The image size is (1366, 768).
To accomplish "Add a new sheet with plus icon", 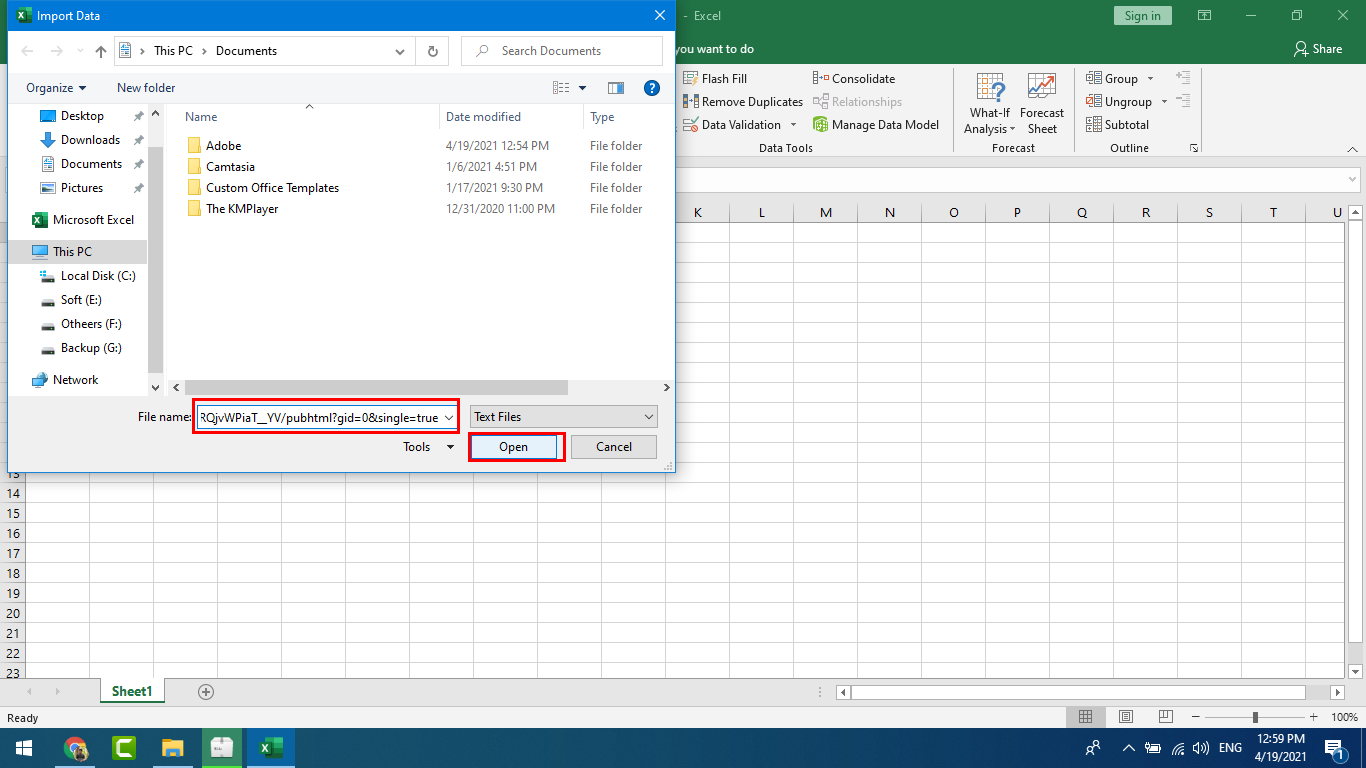I will point(206,692).
